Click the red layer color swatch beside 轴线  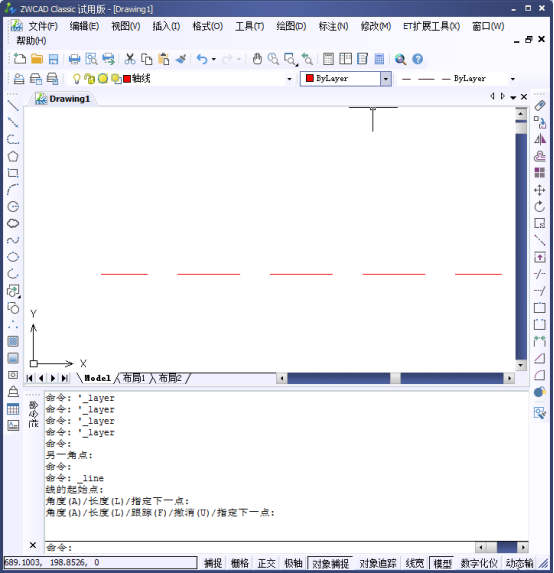pyautogui.click(x=127, y=79)
